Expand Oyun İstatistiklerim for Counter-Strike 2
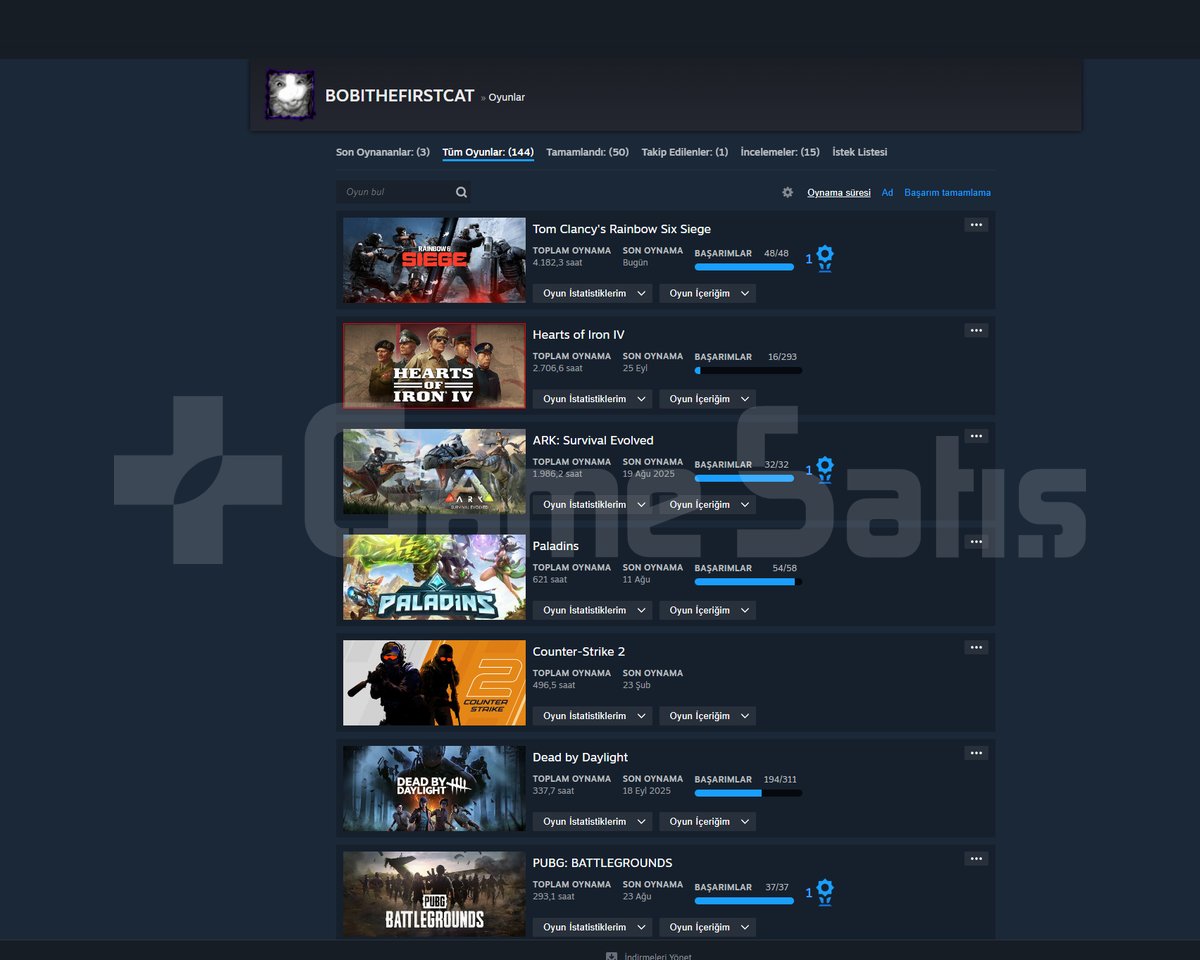Image resolution: width=1200 pixels, height=960 pixels. 592,716
